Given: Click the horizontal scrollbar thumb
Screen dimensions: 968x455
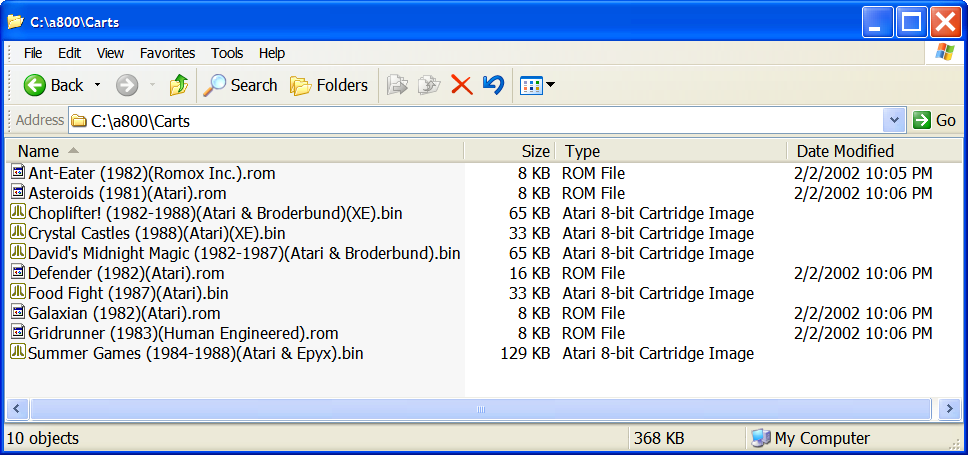Looking at the screenshot, I should pos(480,409).
